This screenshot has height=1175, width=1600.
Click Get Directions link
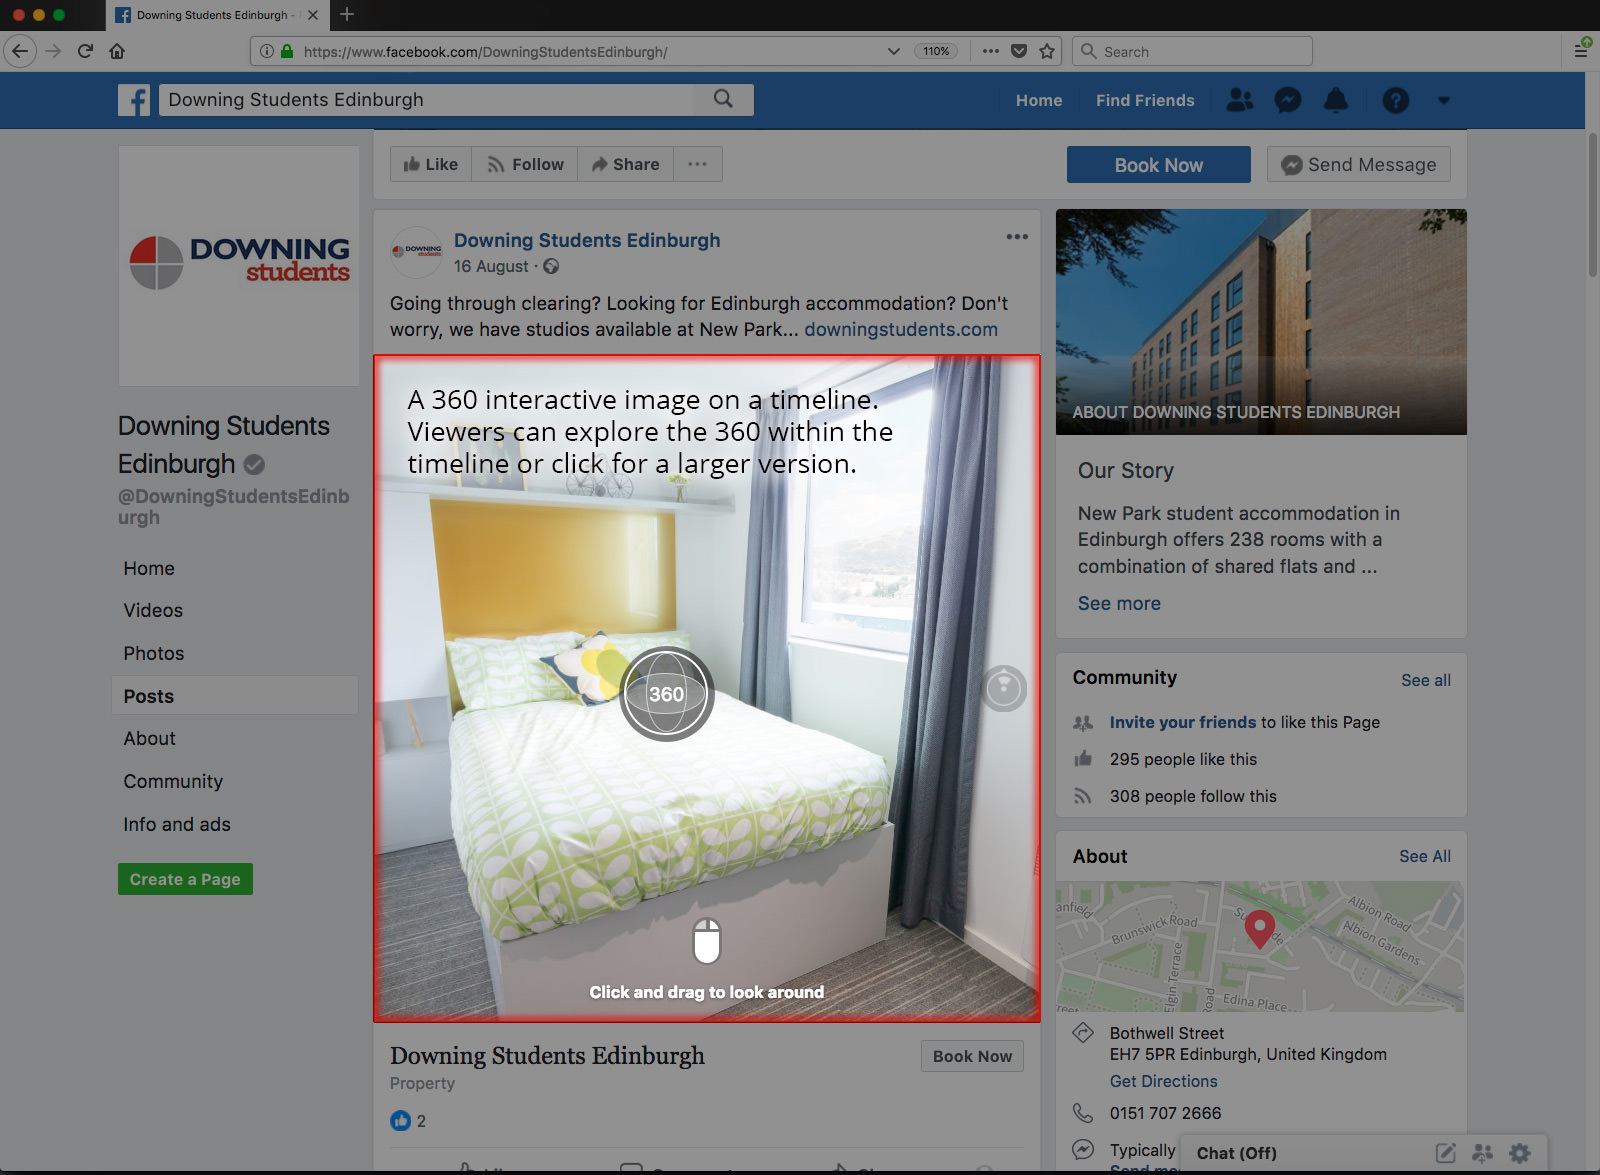tap(1163, 1081)
